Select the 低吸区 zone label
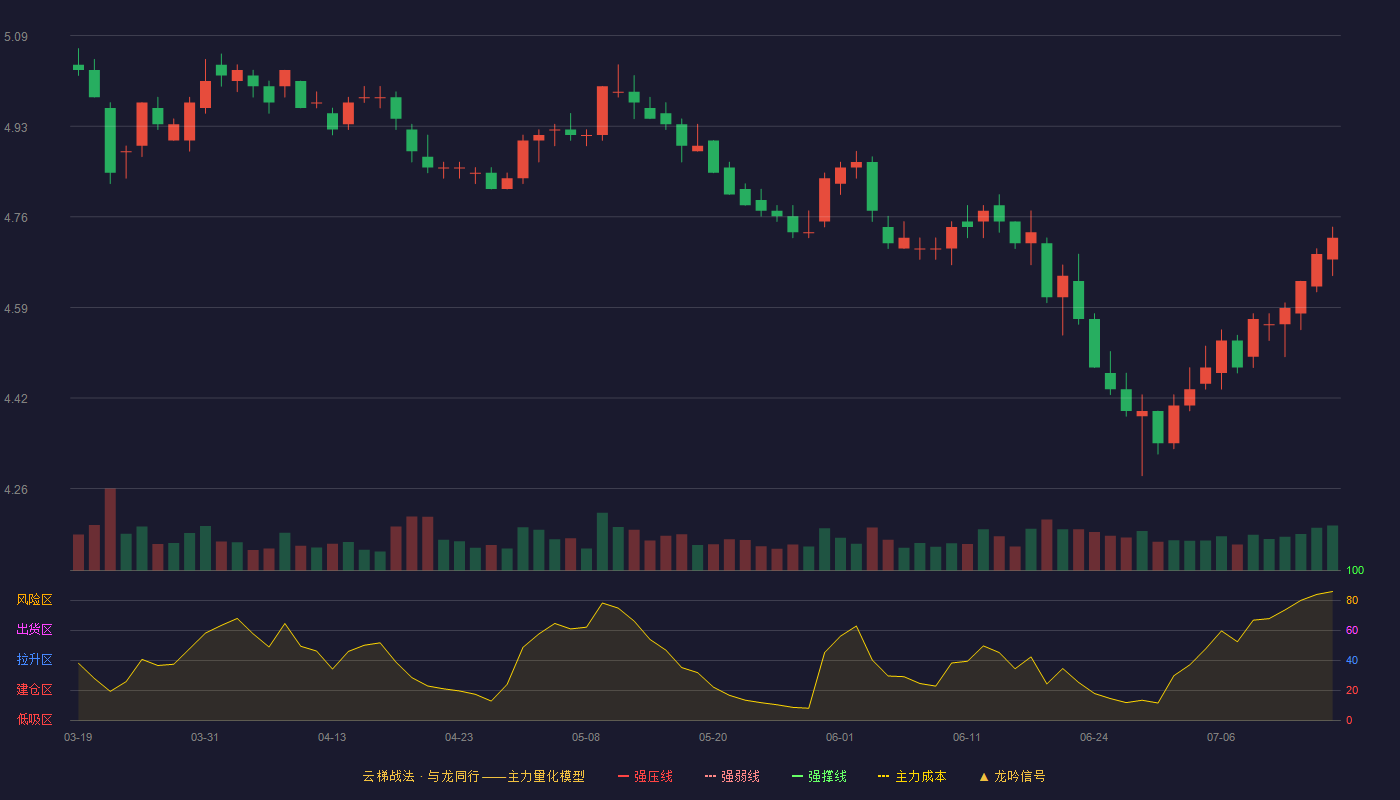Viewport: 1400px width, 800px height. [34, 719]
